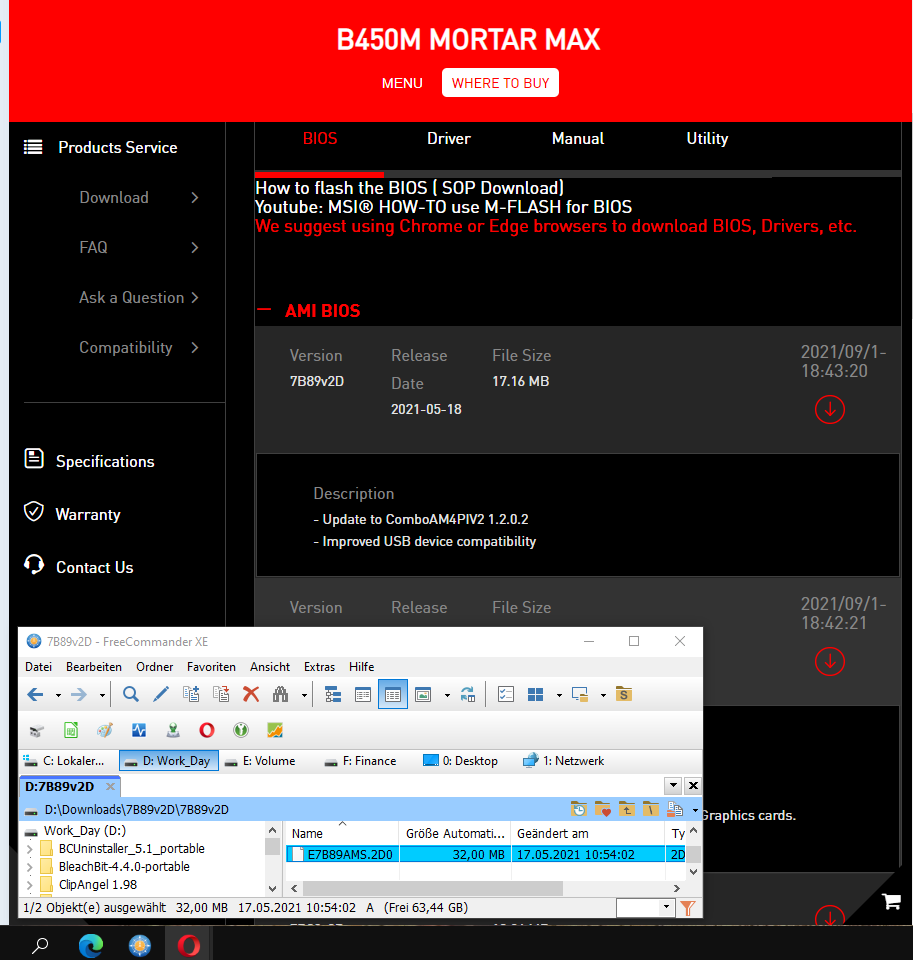The height and width of the screenshot is (960, 913).
Task: Open the back history dropdown arrow
Action: pos(58,696)
